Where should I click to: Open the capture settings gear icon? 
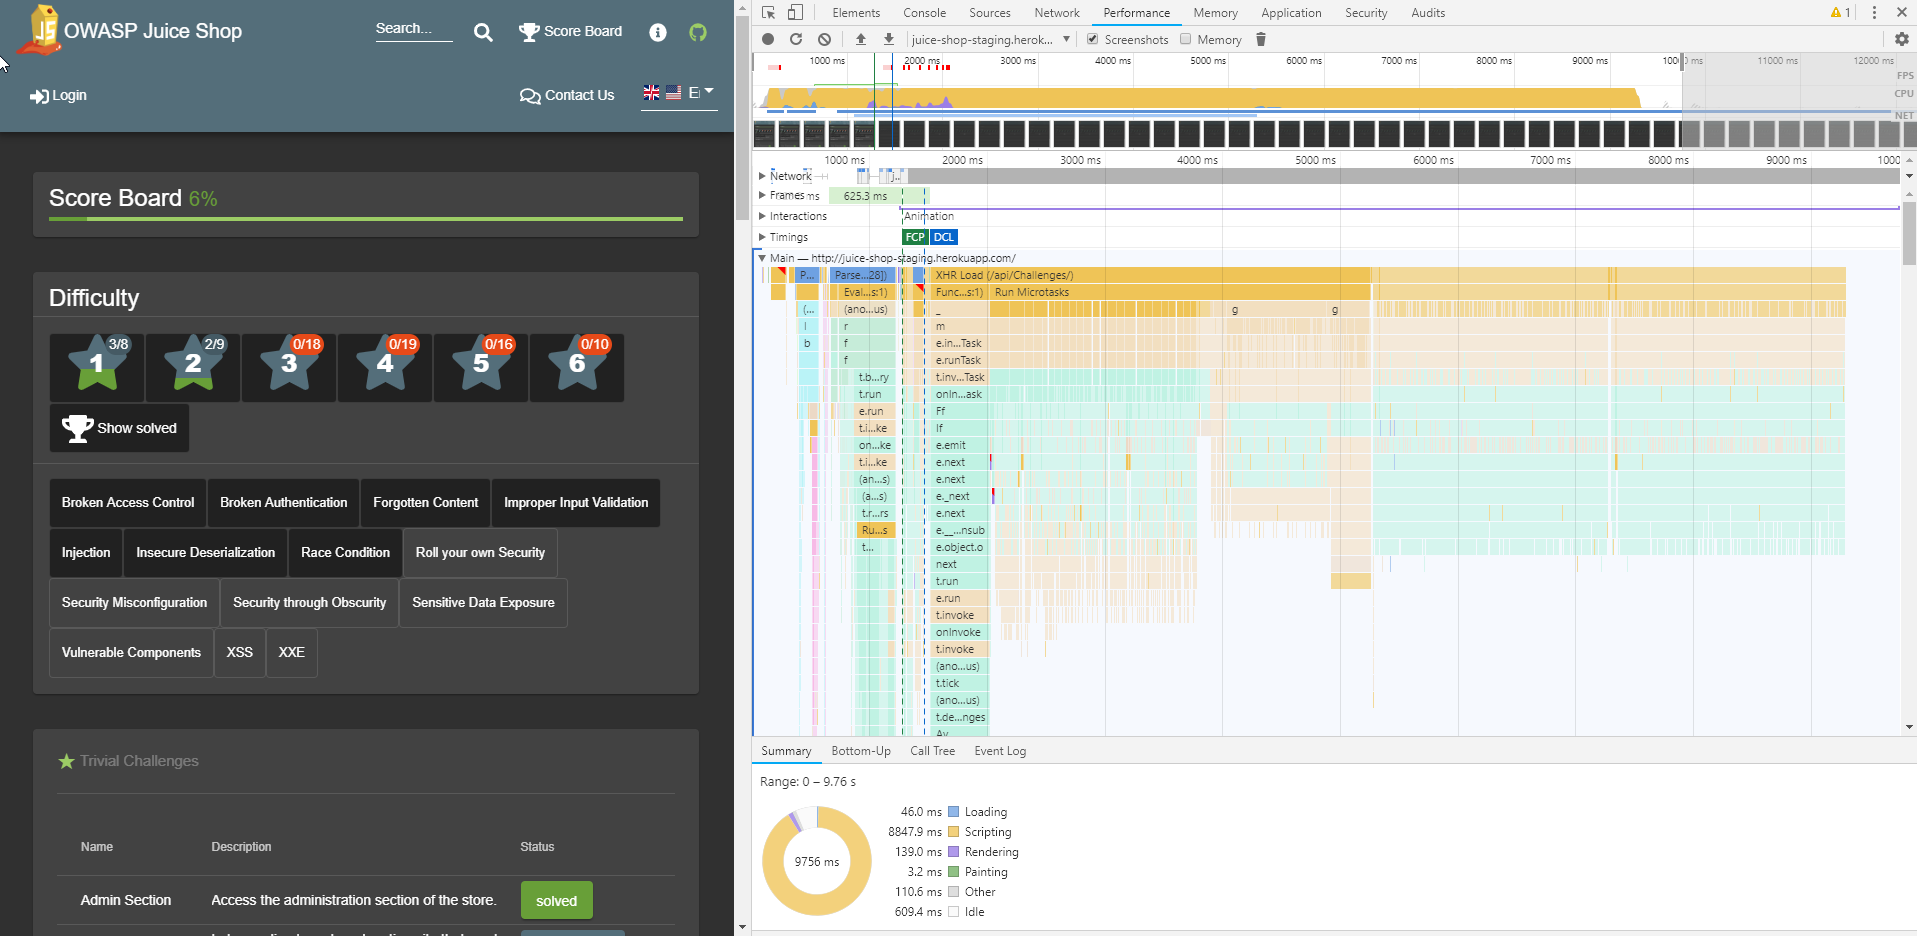1902,39
